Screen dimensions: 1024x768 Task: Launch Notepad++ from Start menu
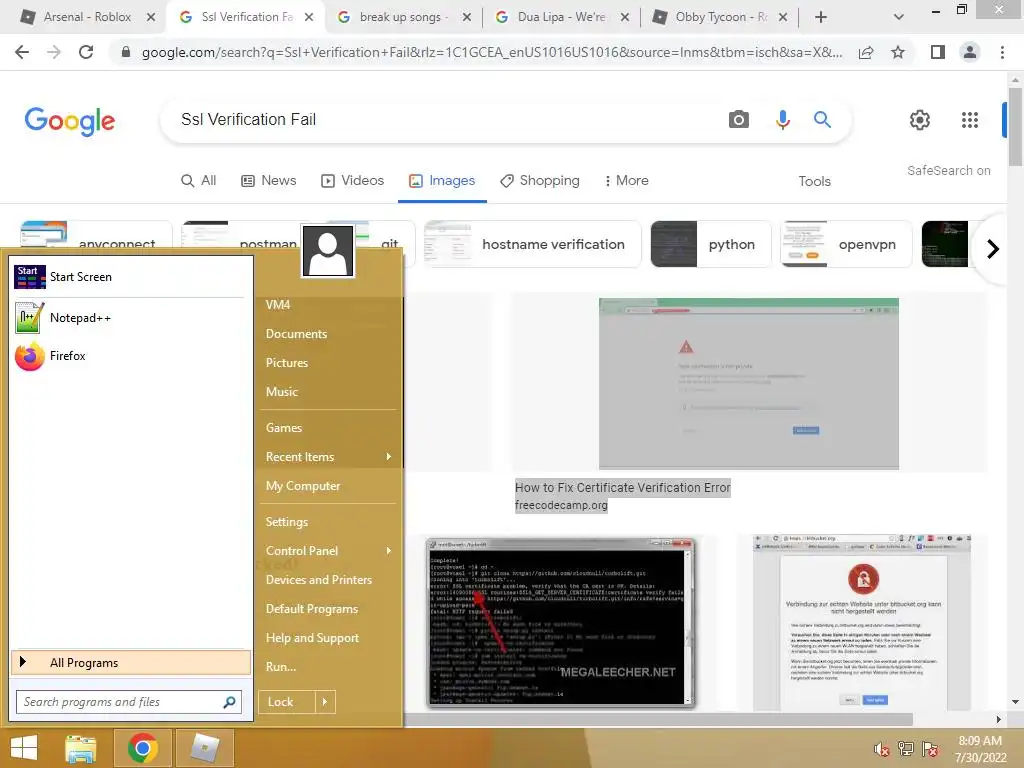click(x=131, y=318)
